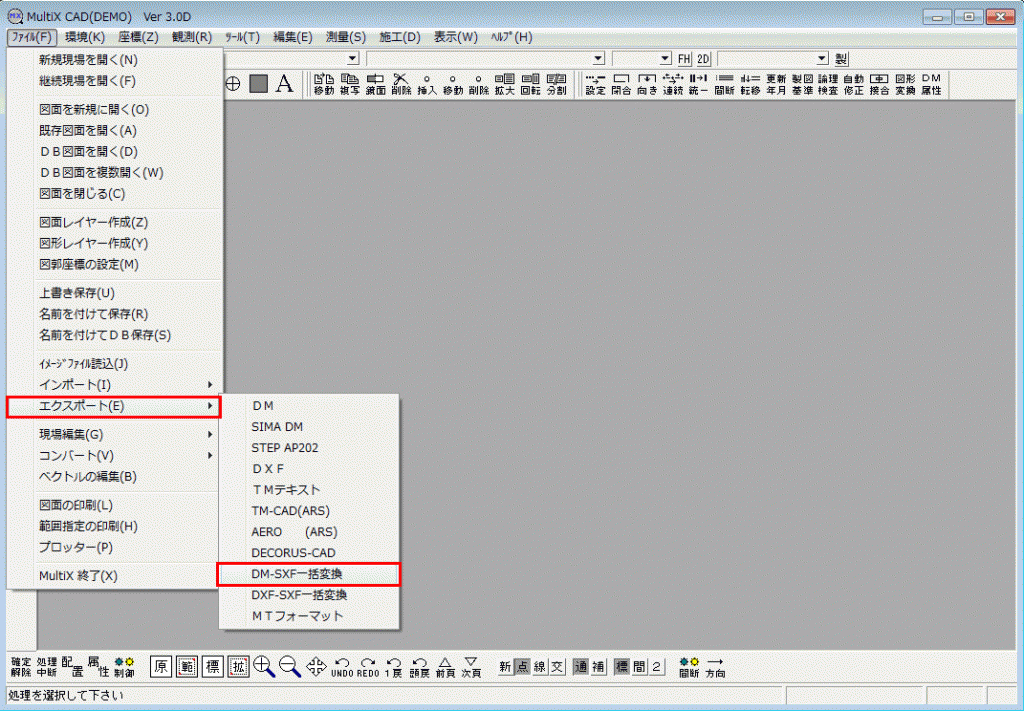Select the 鏡面 (mirror) tool
Viewport: 1024px width, 711px height.
373,85
